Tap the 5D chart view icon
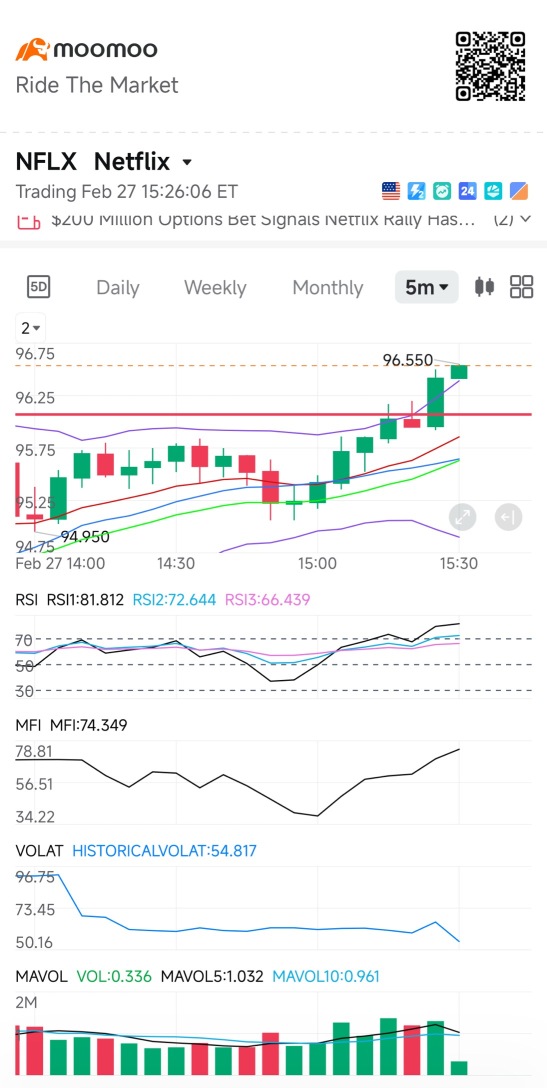Viewport: 547px width, 1088px height. click(x=38, y=287)
